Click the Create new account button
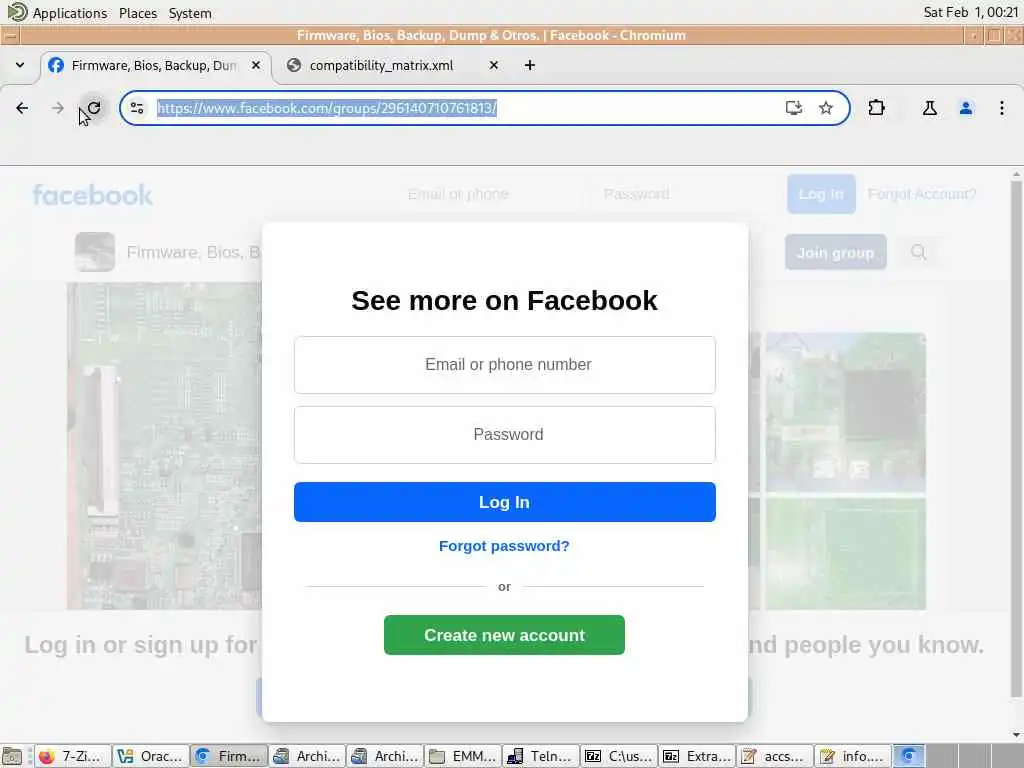Image resolution: width=1024 pixels, height=768 pixels. 504,635
